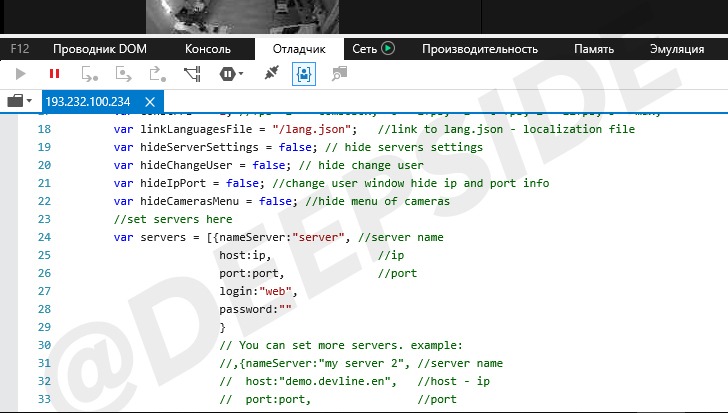
Task: Close the 193.232.100.234 file tab
Action: (x=151, y=102)
